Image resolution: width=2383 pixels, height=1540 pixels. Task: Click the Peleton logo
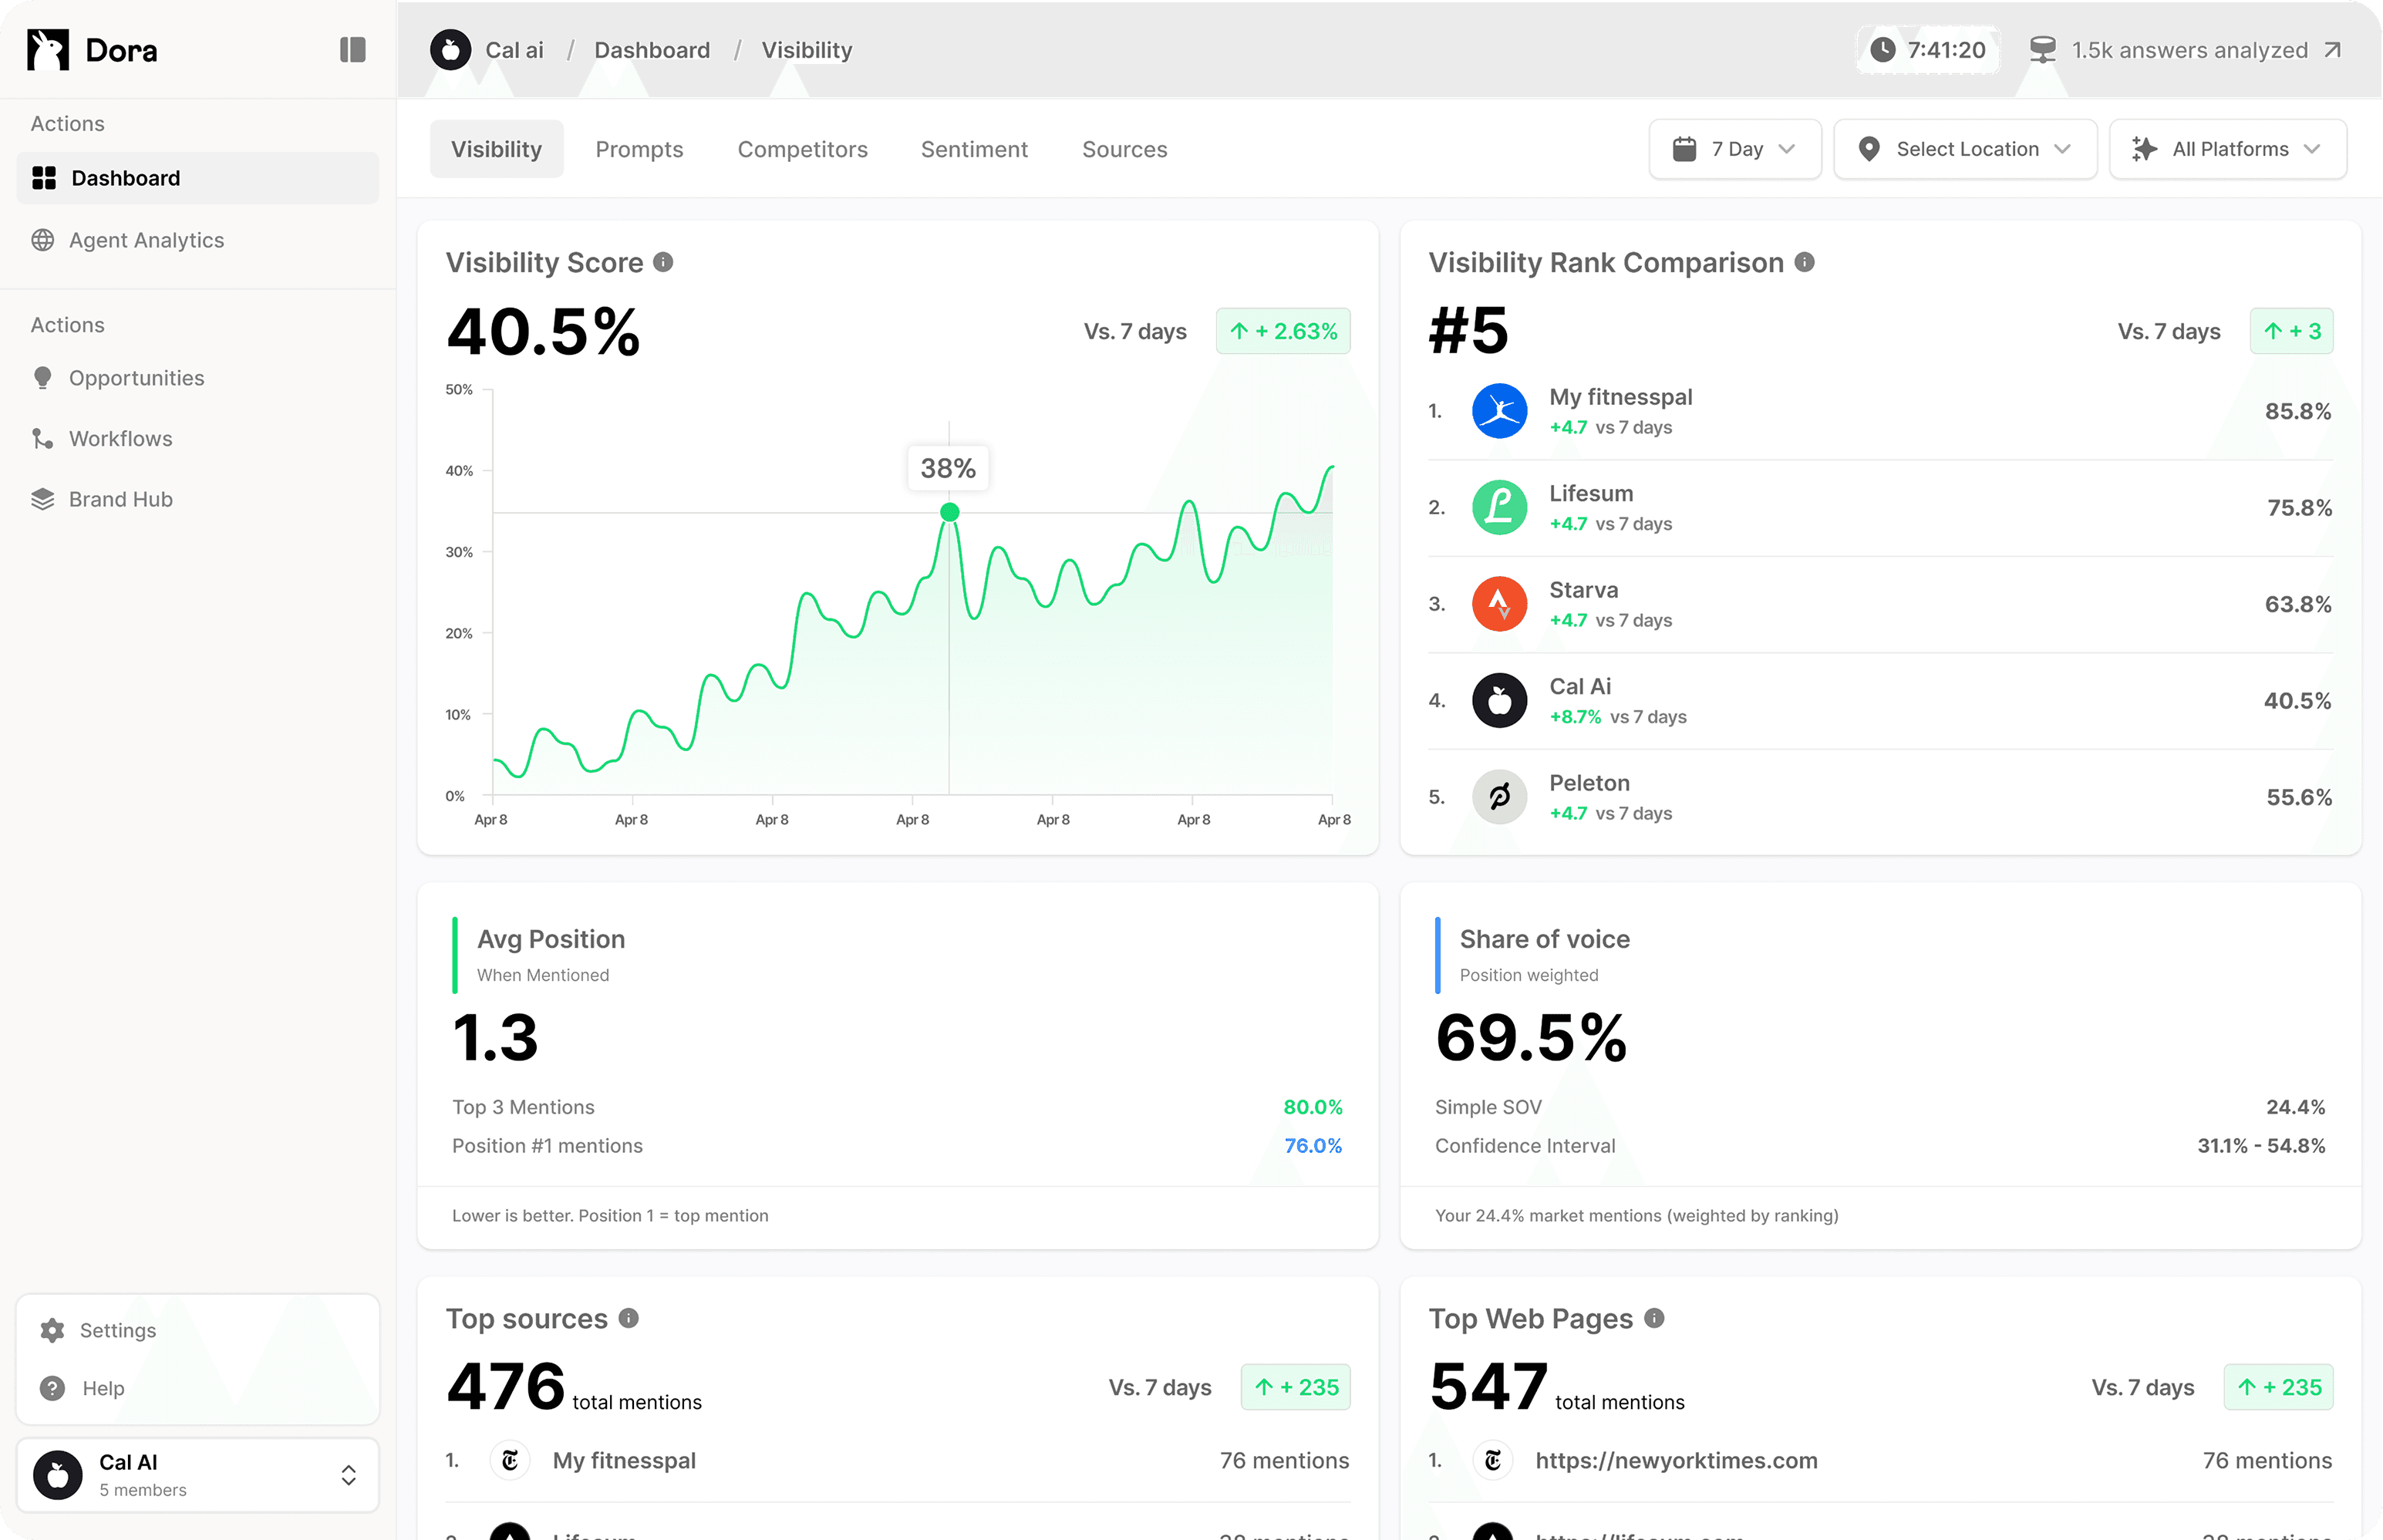pyautogui.click(x=1499, y=797)
